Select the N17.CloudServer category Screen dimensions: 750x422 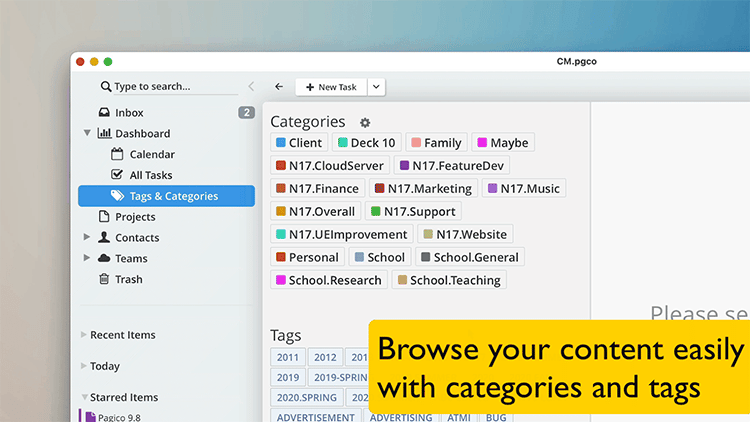coord(330,166)
